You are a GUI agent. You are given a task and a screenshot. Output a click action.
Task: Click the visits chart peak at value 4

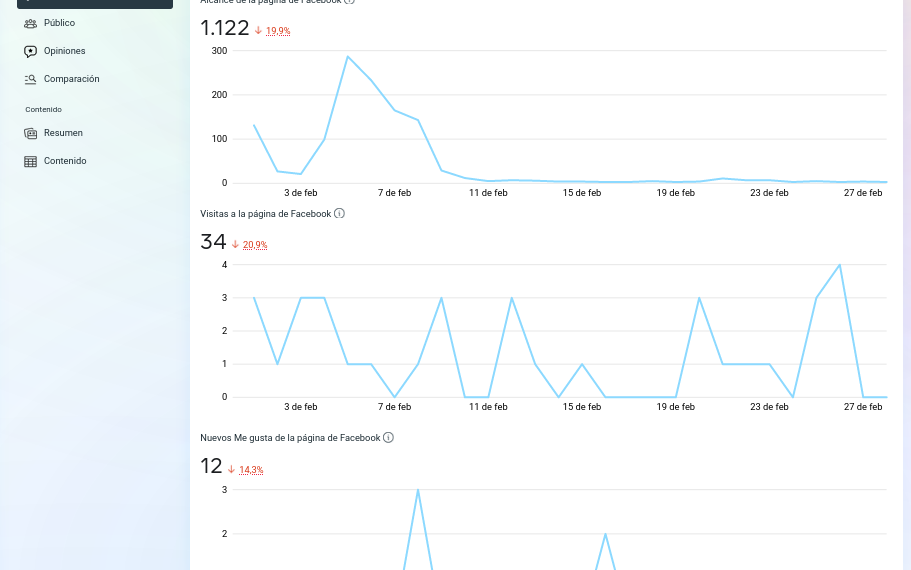coord(840,265)
